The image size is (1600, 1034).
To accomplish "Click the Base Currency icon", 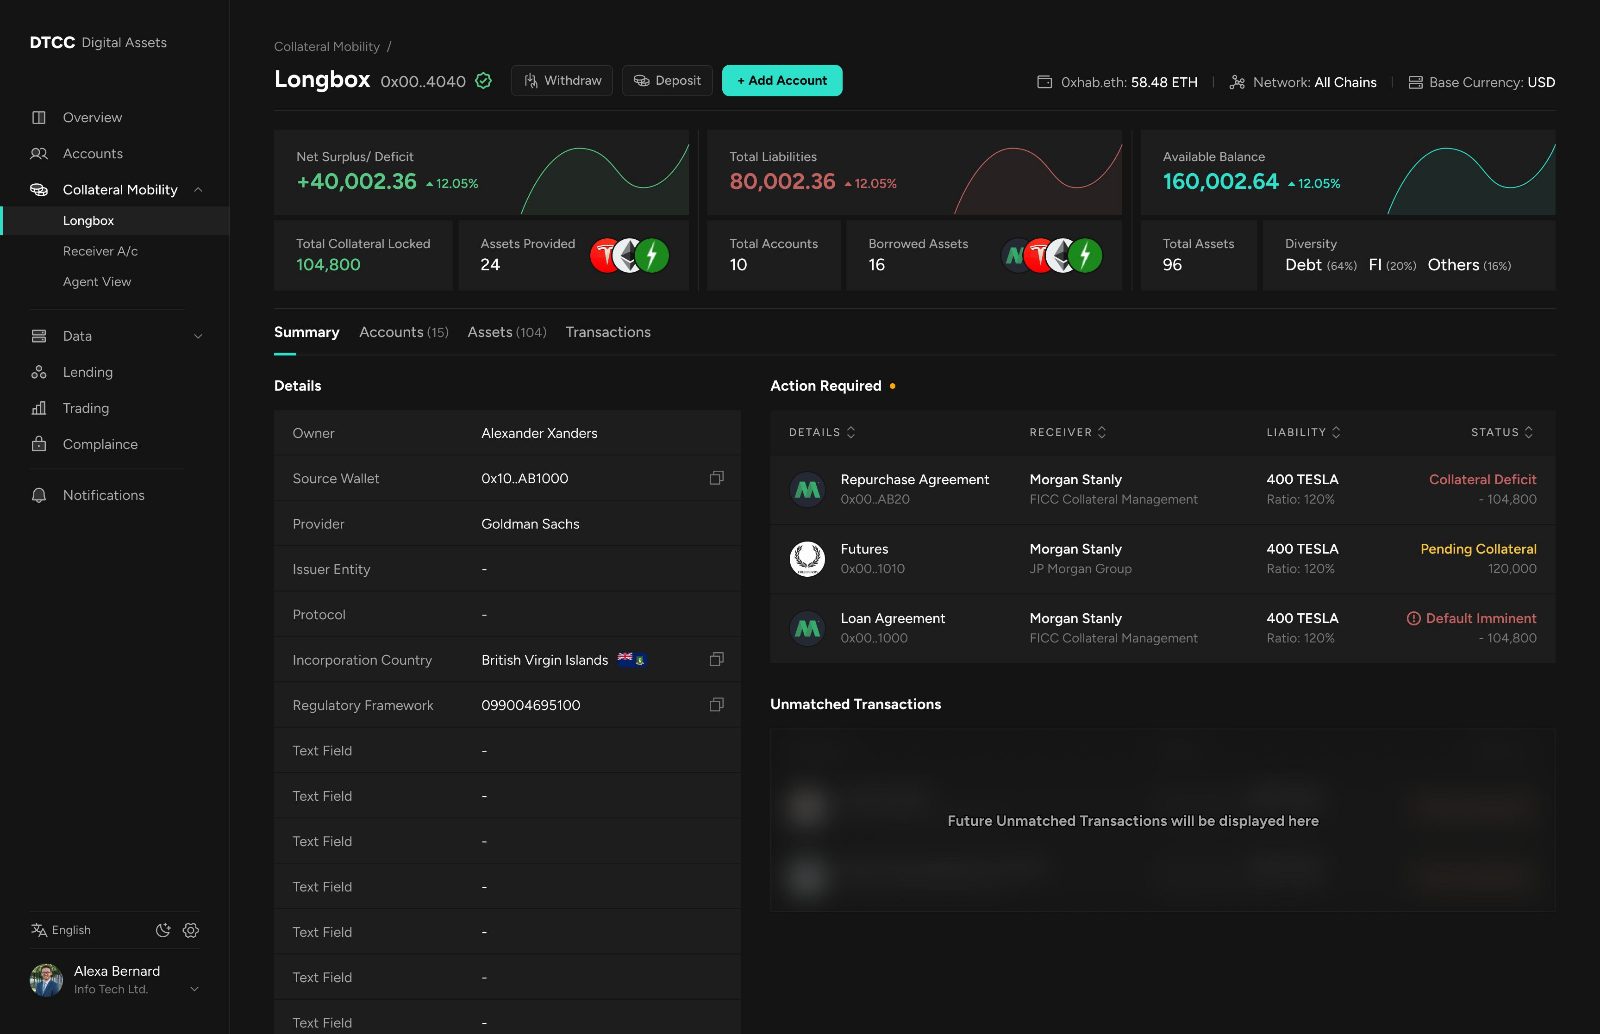I will coord(1415,82).
